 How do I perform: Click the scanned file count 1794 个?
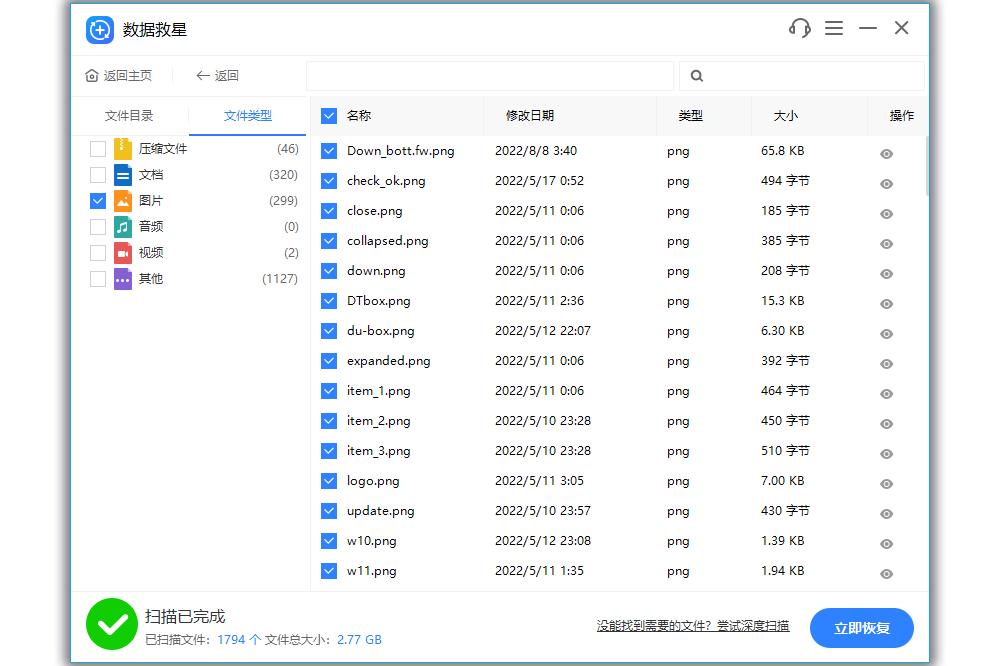tap(239, 639)
